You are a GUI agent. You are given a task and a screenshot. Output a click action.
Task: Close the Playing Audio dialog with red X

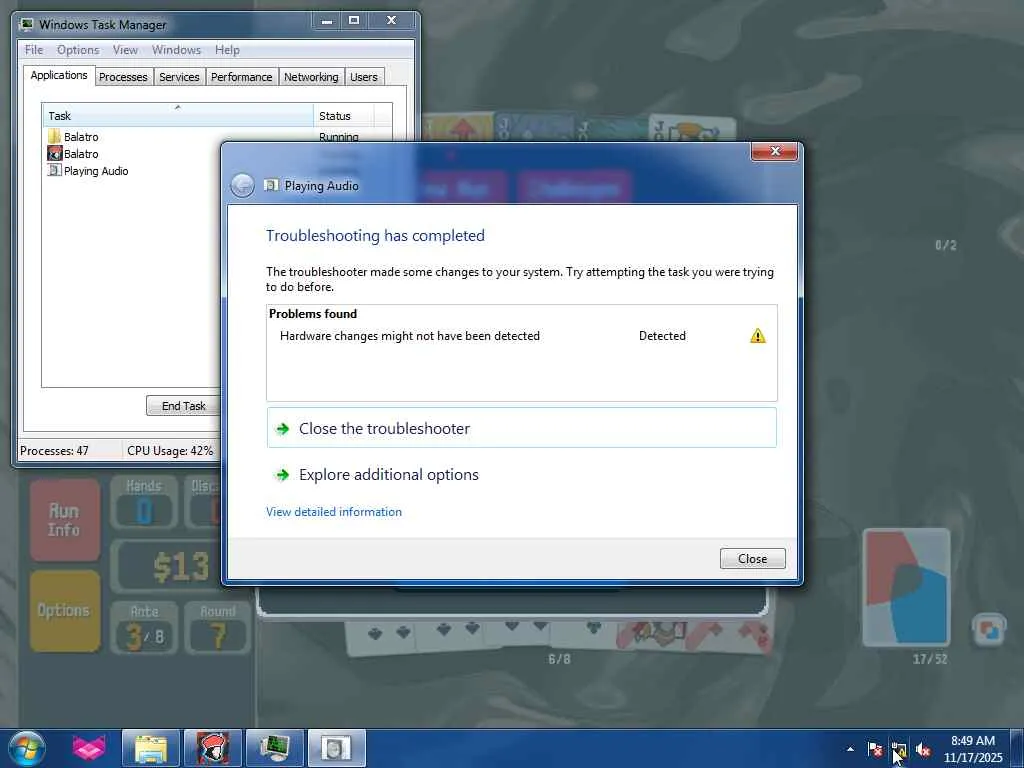775,152
